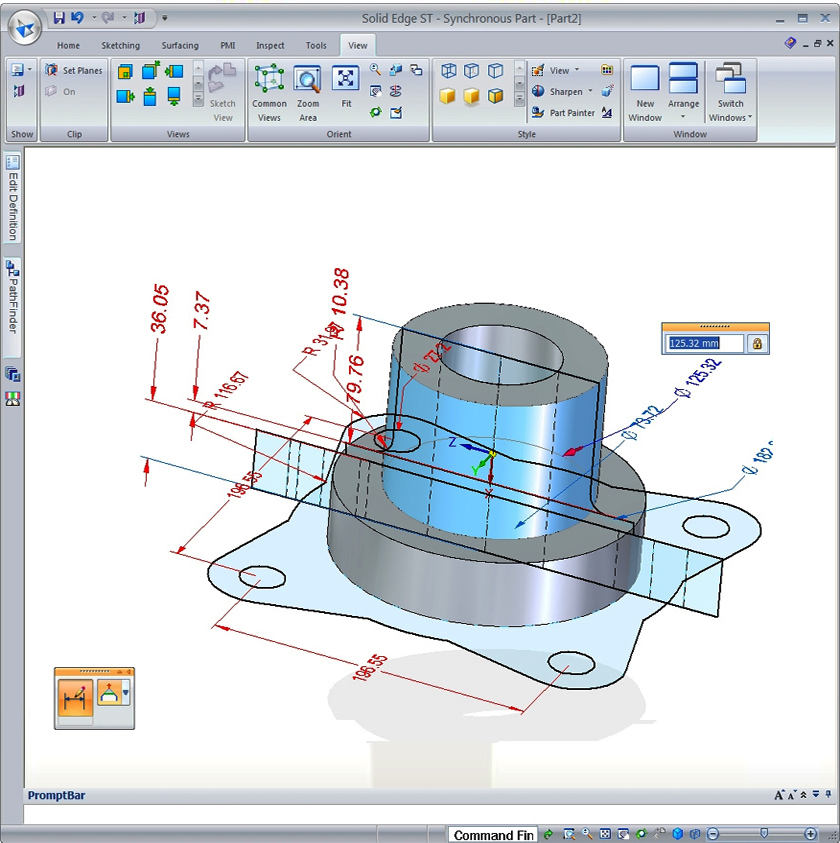Click Set Planes in the Clip group
Viewport: 840px width, 843px height.
(74, 70)
